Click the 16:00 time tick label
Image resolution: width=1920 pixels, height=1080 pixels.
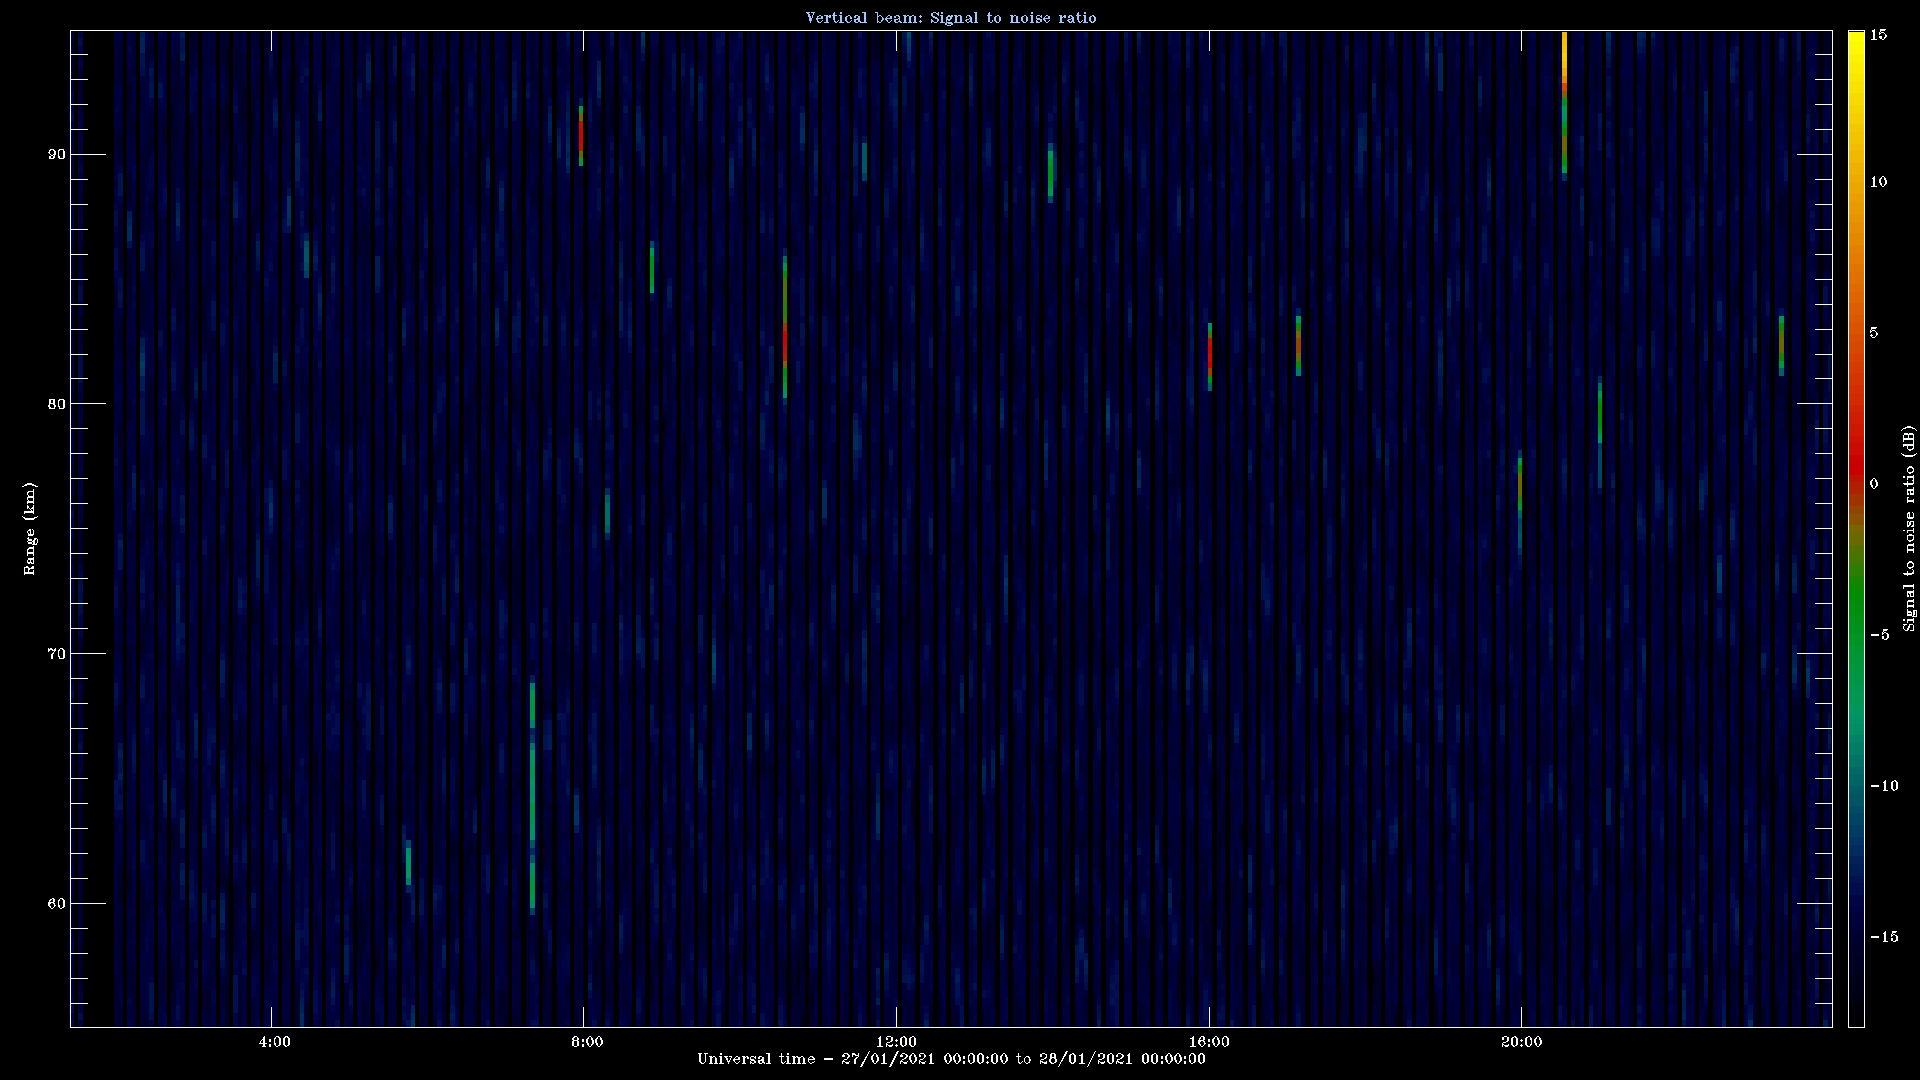1209,1042
